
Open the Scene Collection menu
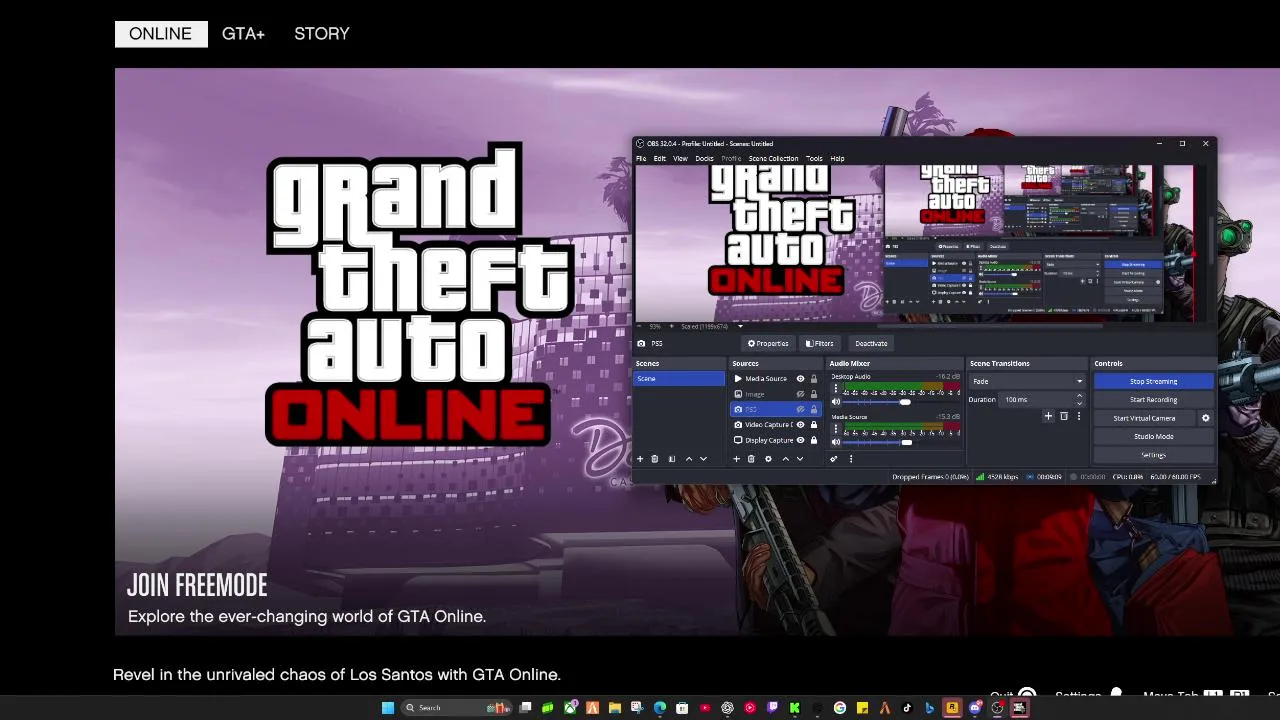point(773,158)
